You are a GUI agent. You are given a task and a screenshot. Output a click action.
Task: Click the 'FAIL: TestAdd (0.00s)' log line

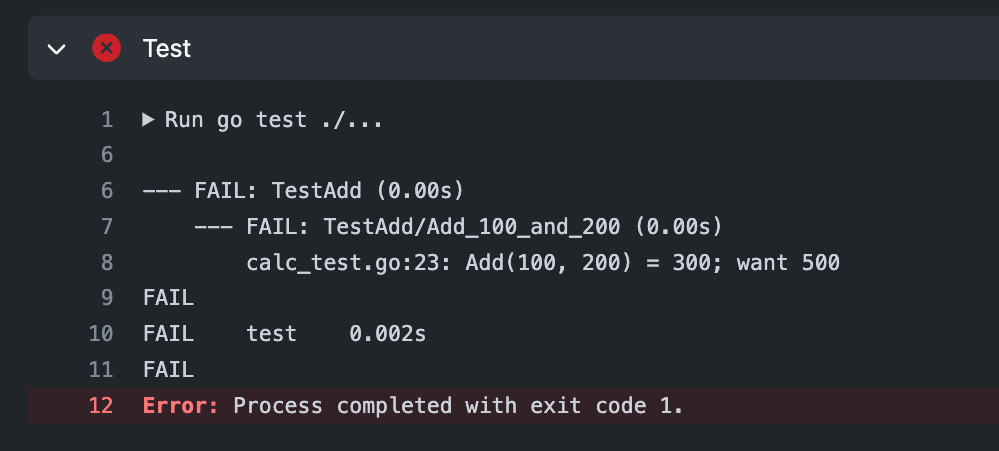(x=303, y=190)
